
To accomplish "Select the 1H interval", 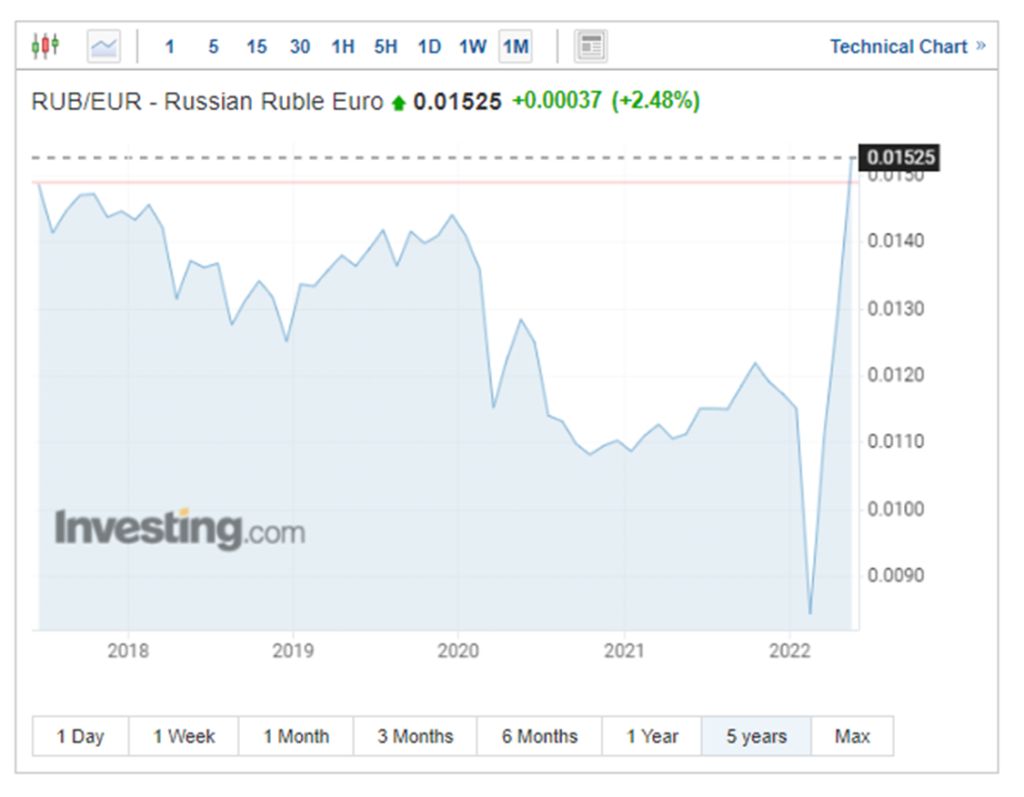I will click(343, 47).
